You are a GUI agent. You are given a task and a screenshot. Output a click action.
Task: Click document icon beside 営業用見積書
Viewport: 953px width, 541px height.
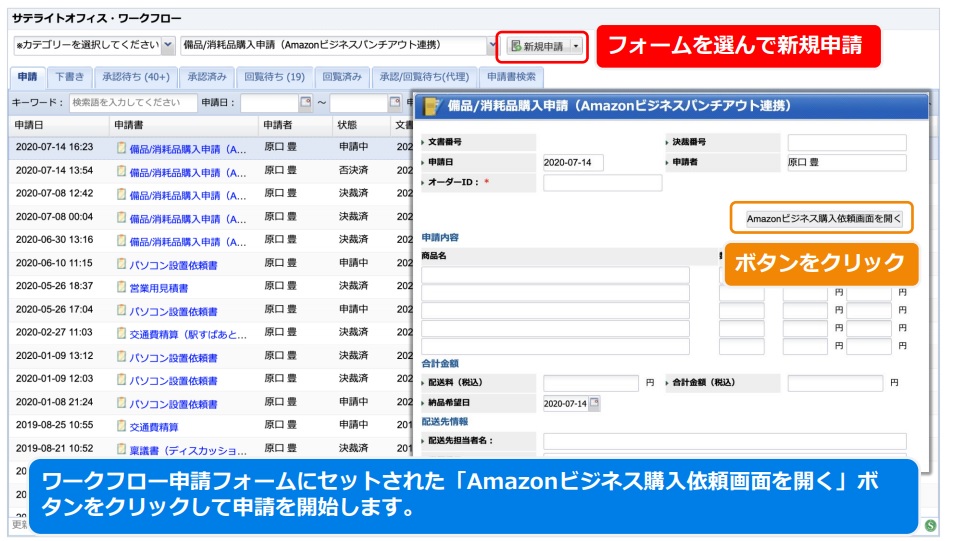pos(122,287)
